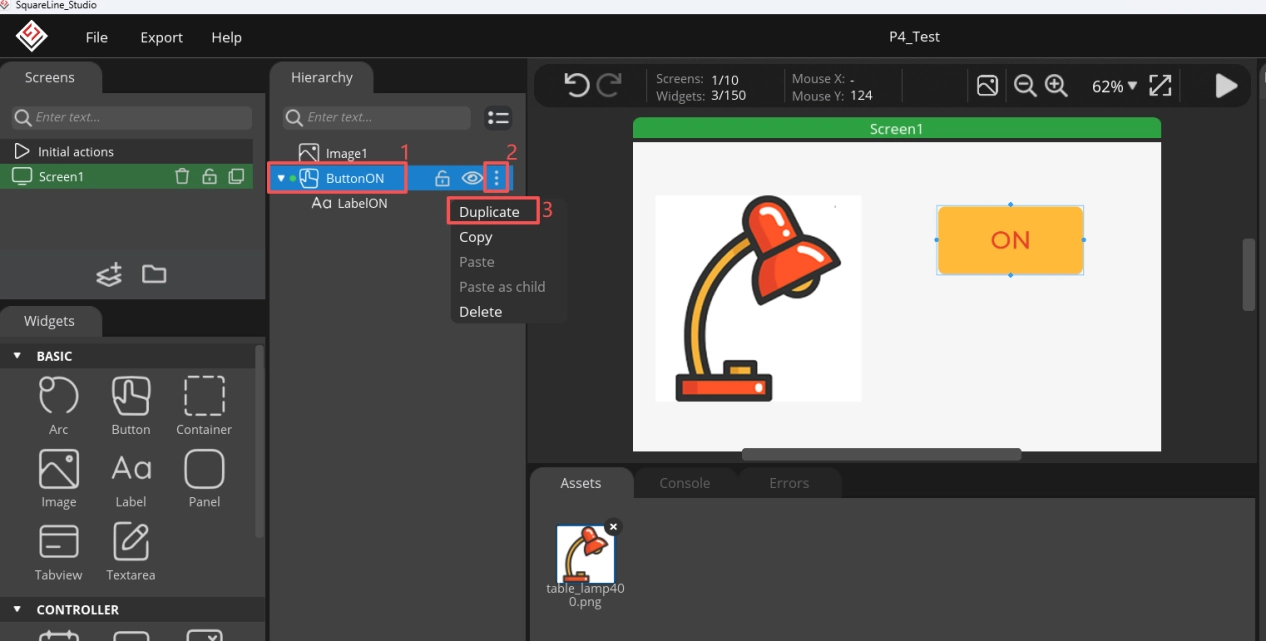Click the fit-to-screen expand icon
The width and height of the screenshot is (1266, 641).
pos(1160,86)
